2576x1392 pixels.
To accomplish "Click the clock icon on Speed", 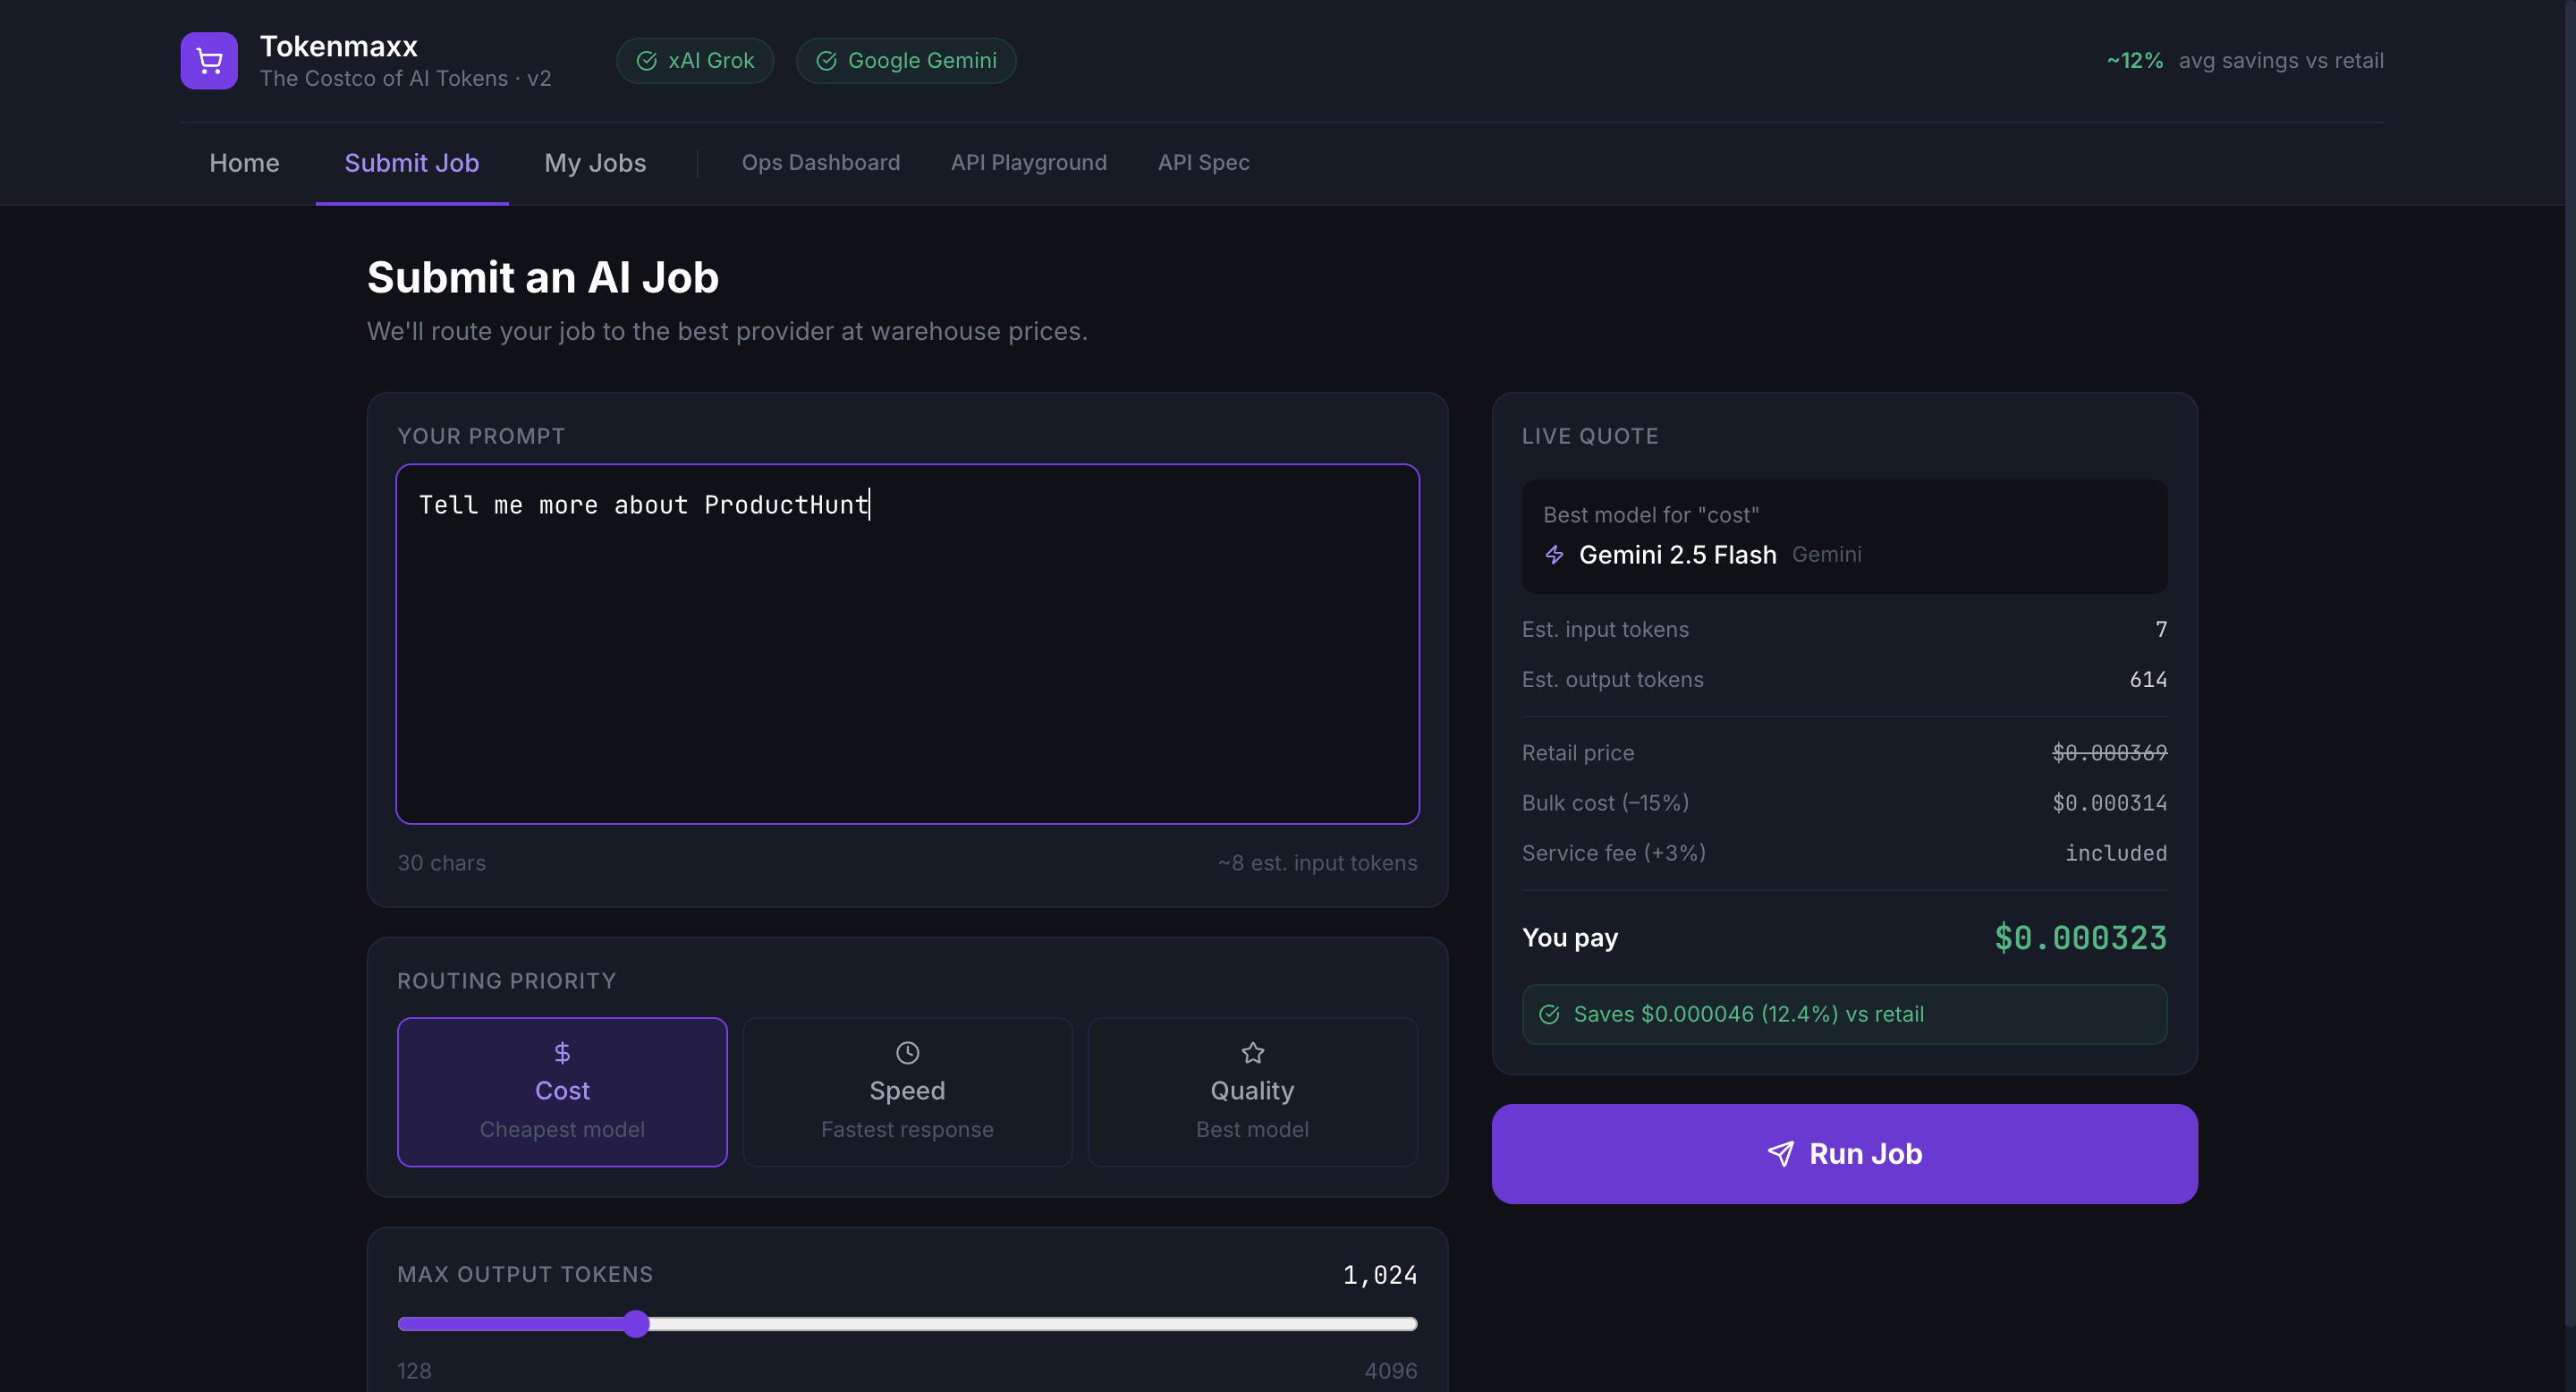I will 907,1053.
